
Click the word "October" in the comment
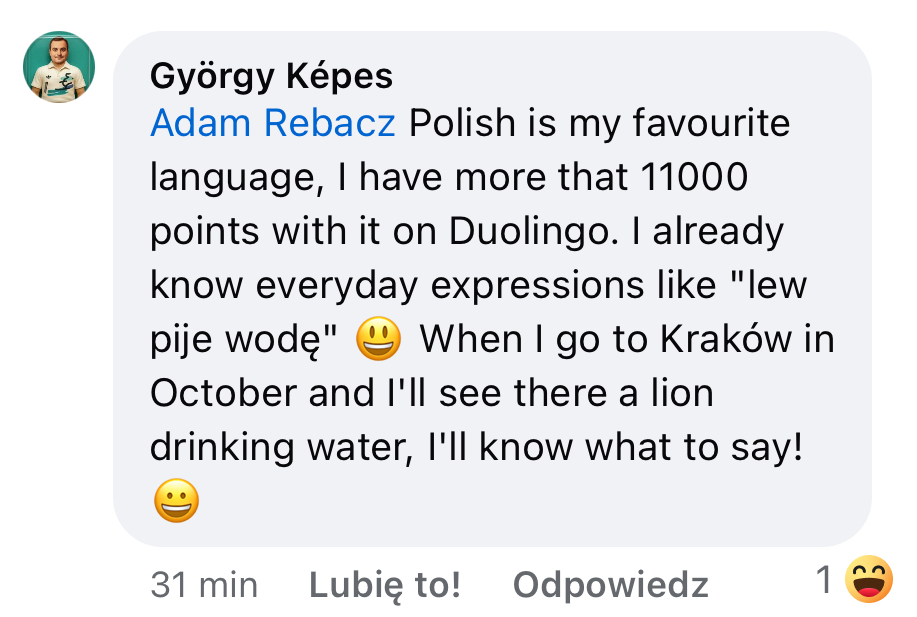[224, 394]
